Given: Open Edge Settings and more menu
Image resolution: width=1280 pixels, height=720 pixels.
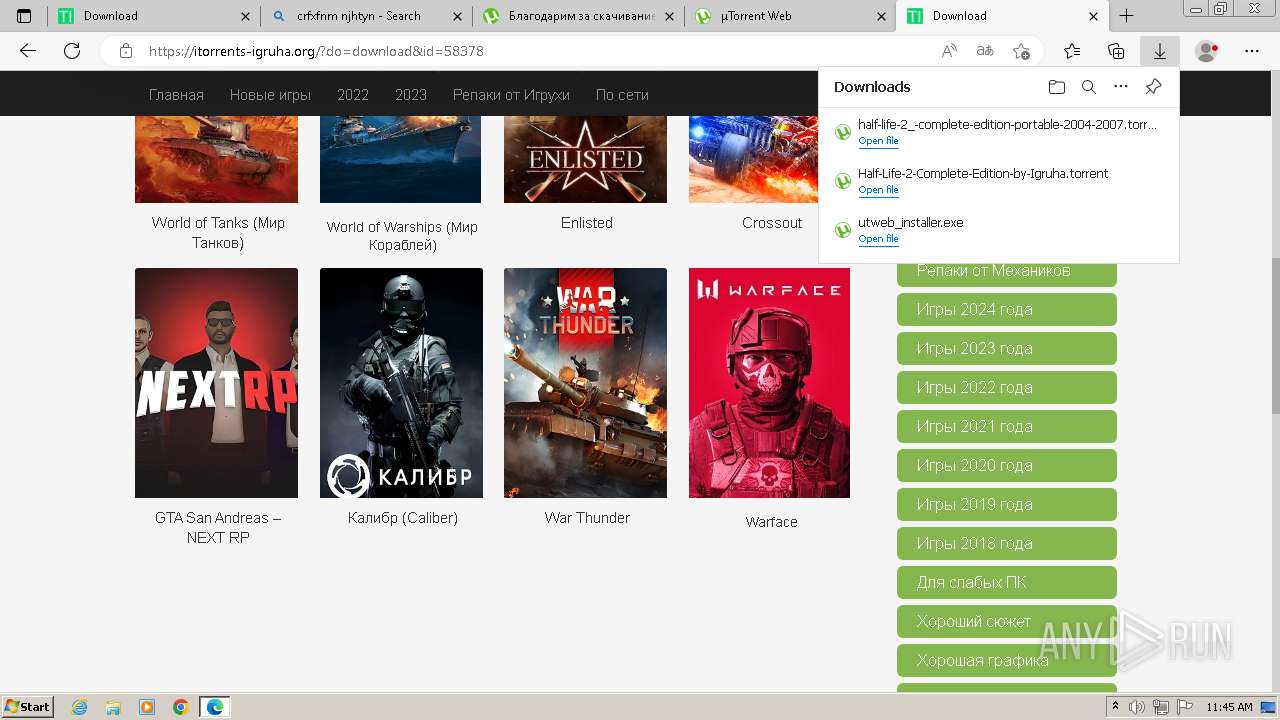Looking at the screenshot, I should pyautogui.click(x=1252, y=51).
